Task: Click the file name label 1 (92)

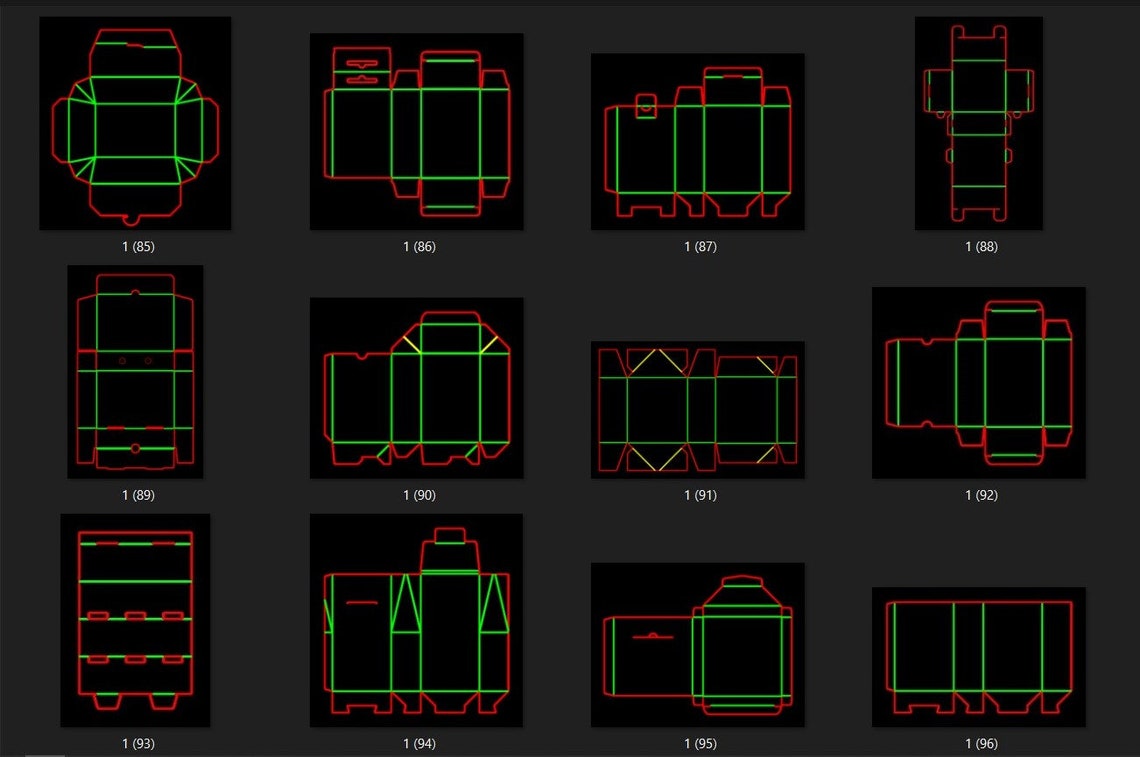Action: point(982,495)
